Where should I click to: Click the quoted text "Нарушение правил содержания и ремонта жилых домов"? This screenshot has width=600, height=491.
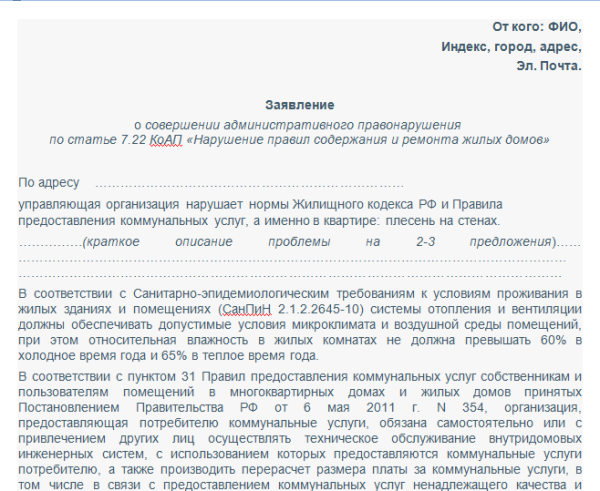point(368,140)
